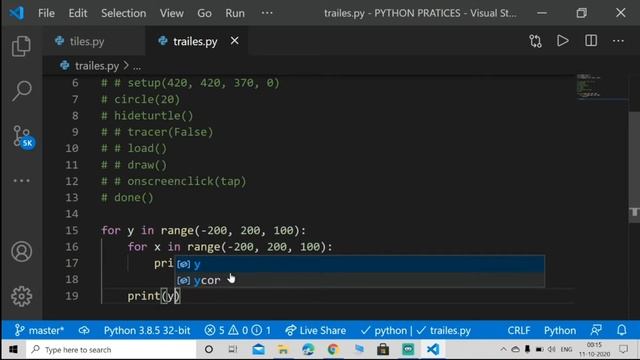Open the Go menu

pos(204,13)
